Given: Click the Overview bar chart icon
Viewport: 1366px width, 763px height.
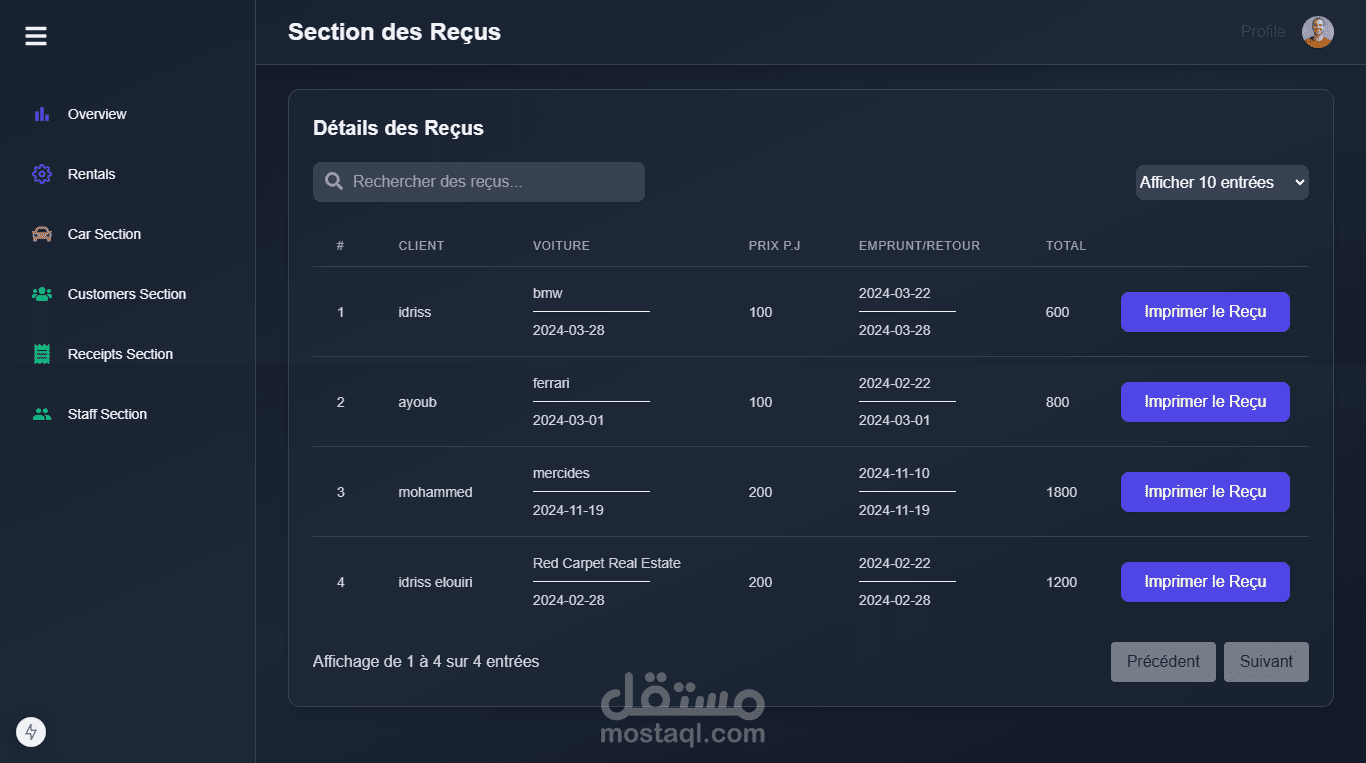Looking at the screenshot, I should [x=41, y=114].
